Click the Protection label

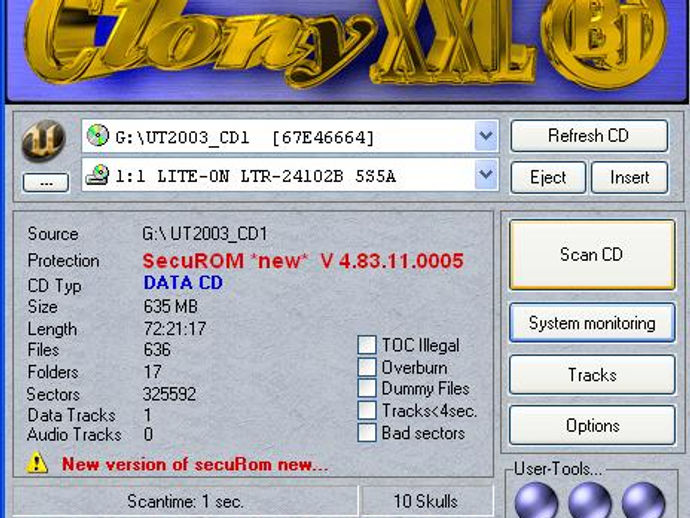[63, 261]
